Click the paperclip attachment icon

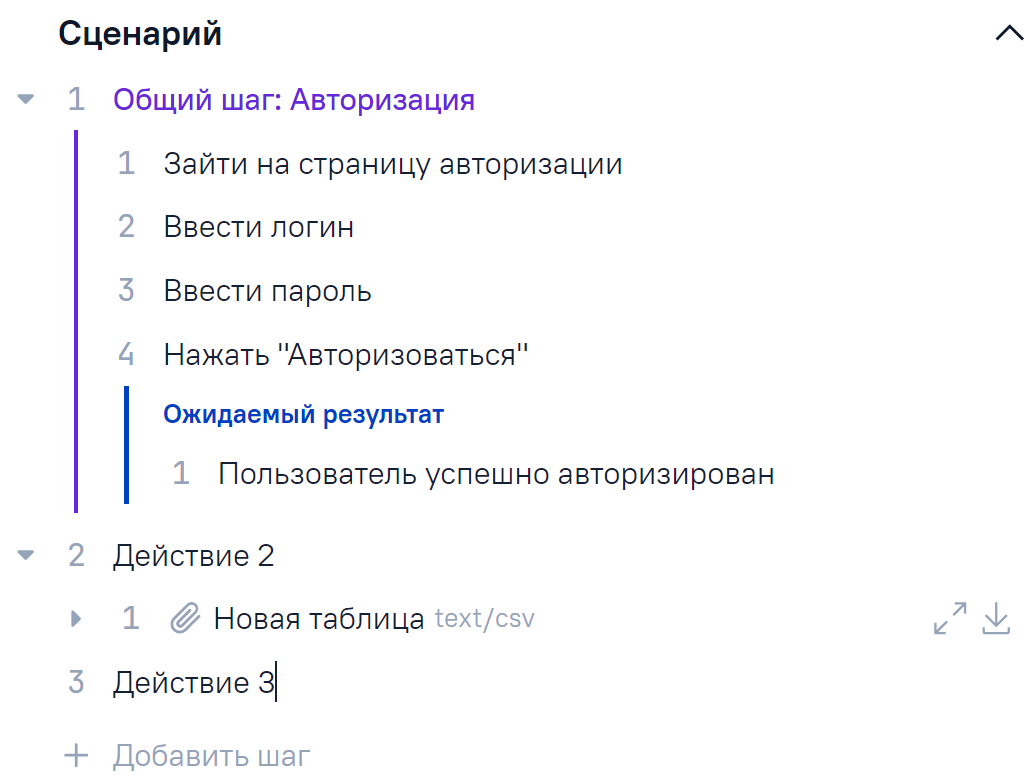pos(185,619)
